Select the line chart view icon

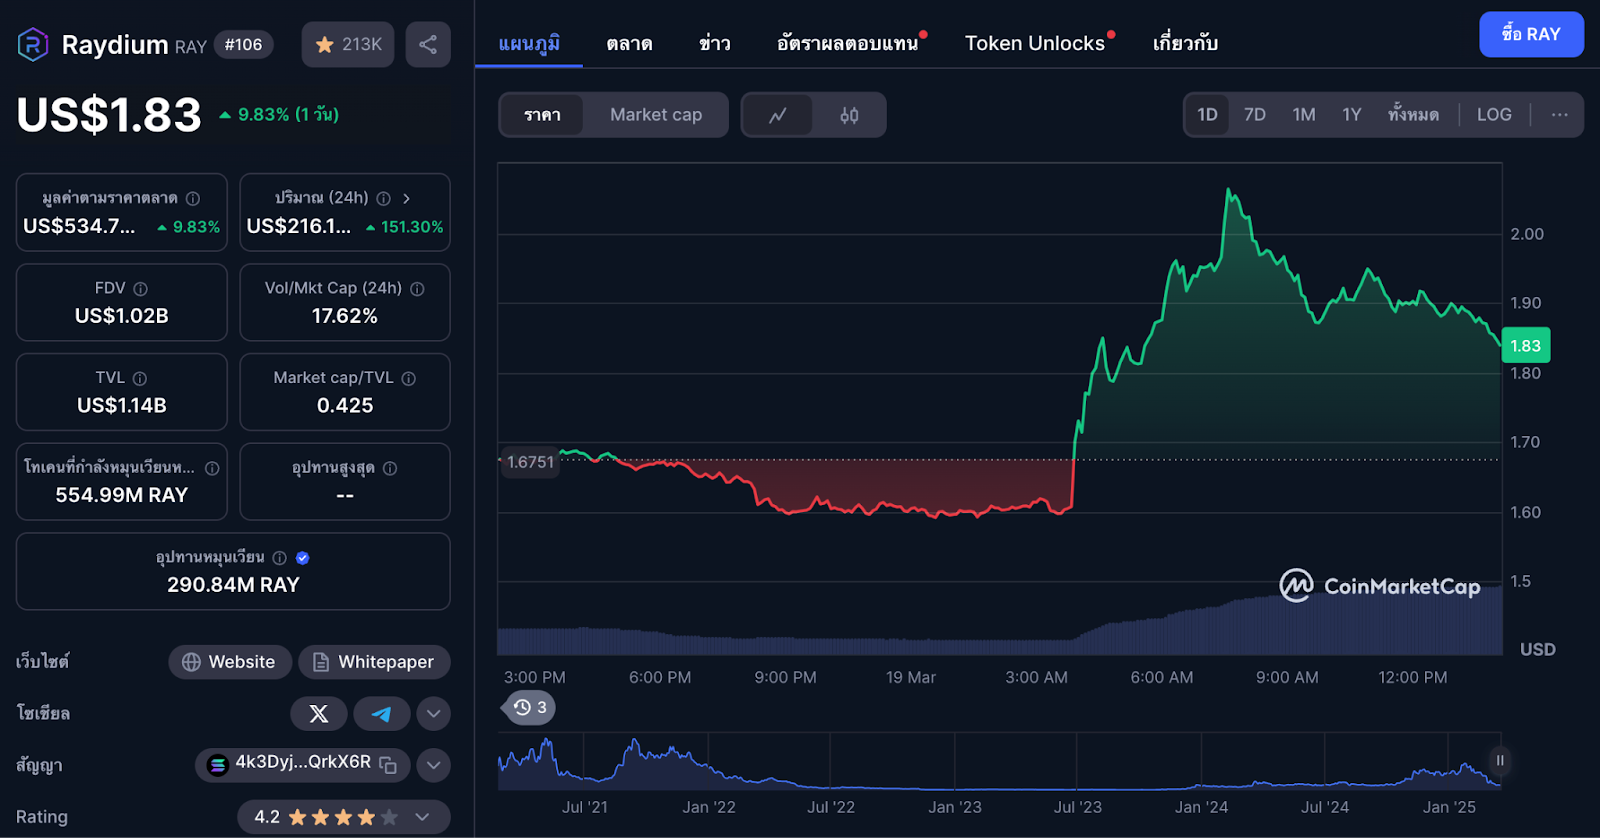(x=777, y=115)
